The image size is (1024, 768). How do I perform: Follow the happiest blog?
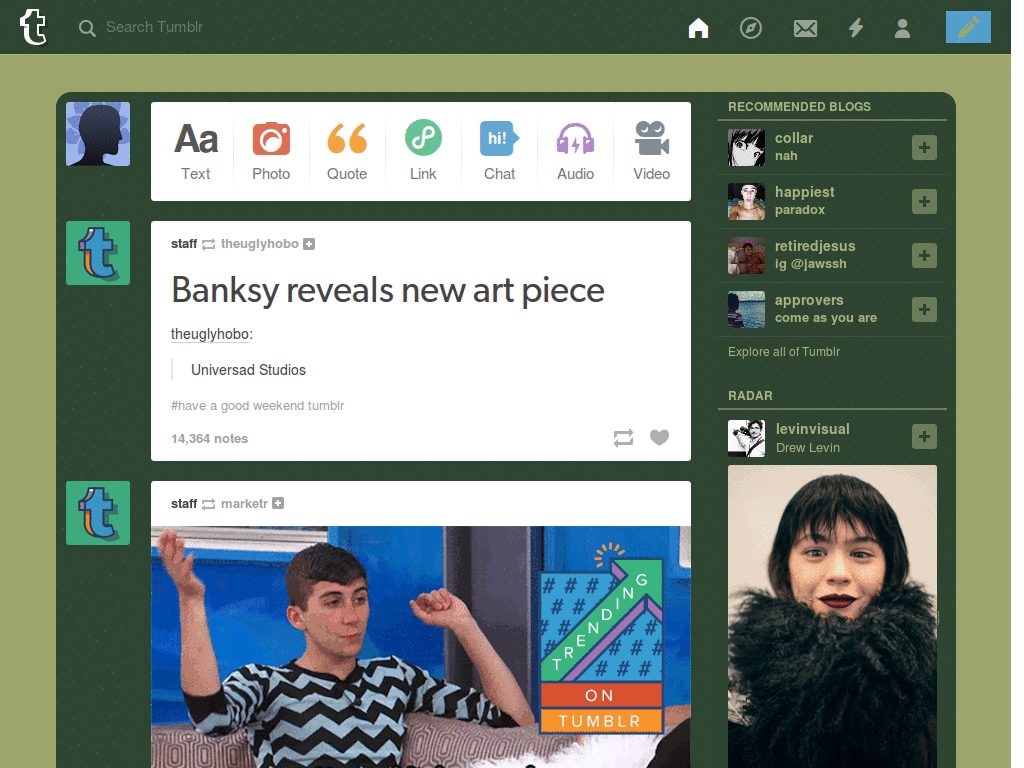[924, 202]
